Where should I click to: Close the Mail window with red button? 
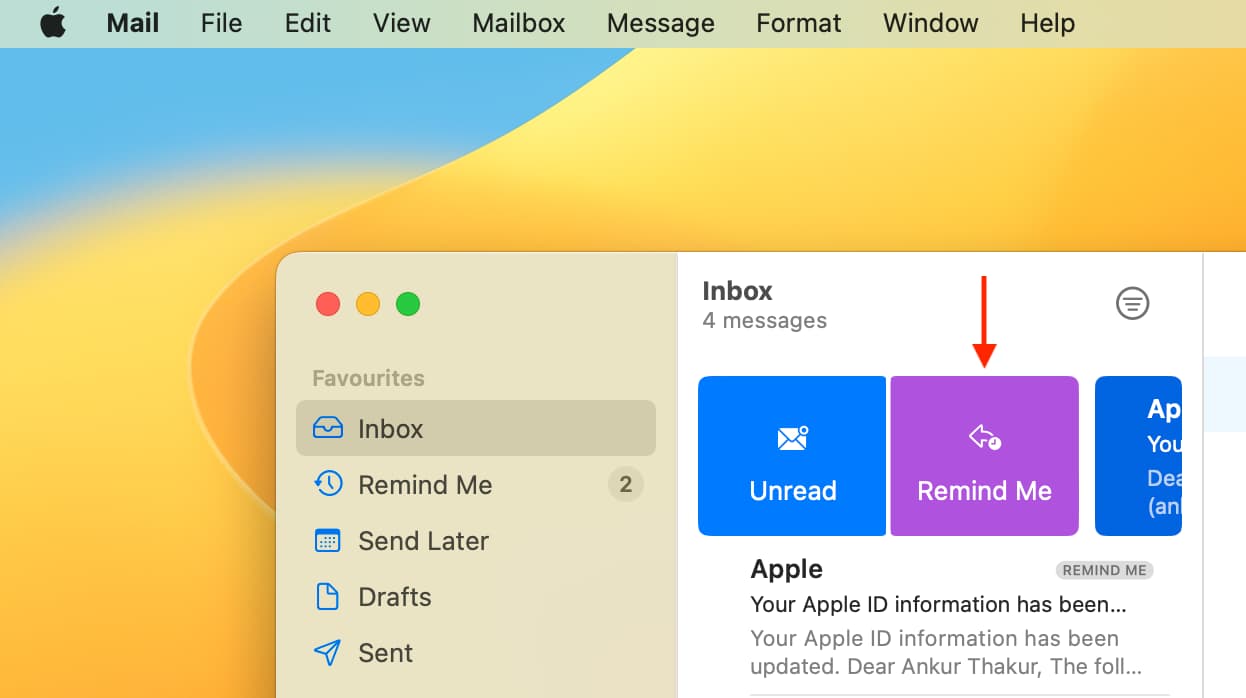tap(328, 304)
